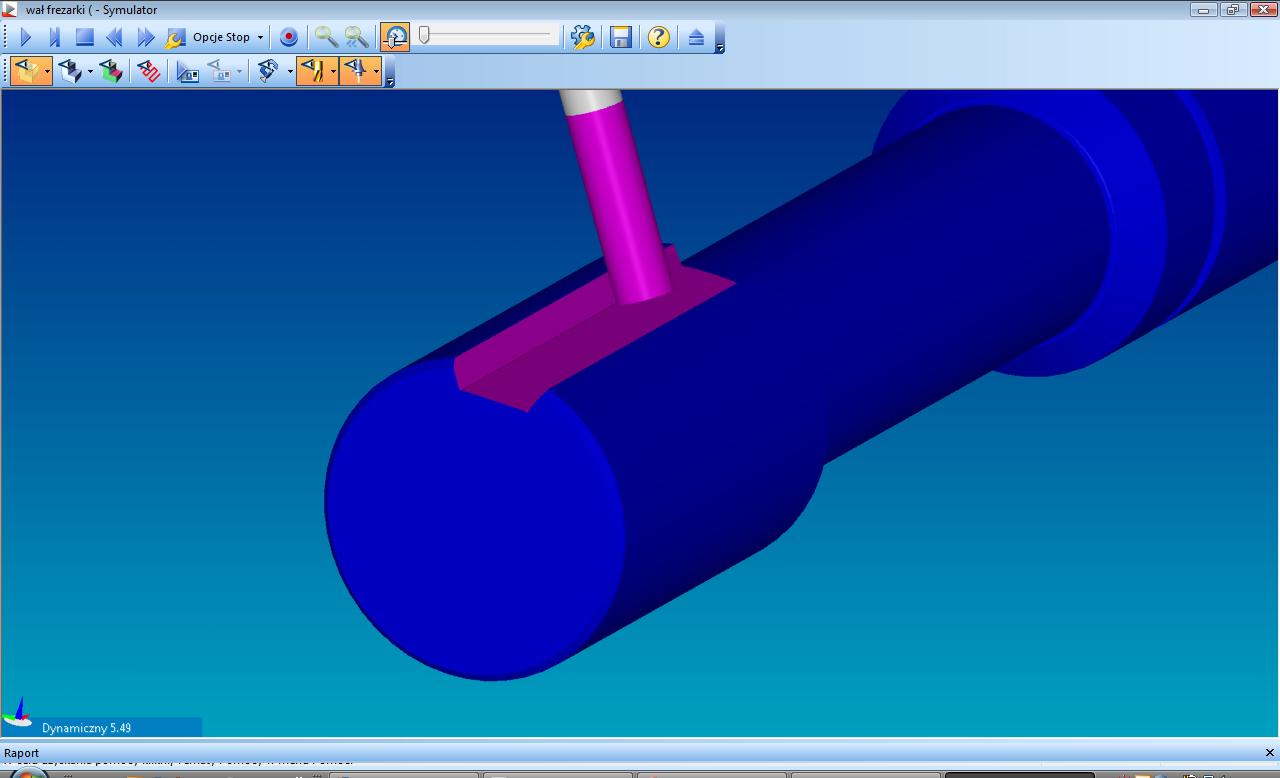
Task: Click the step-forward simulation button
Action: click(x=55, y=38)
